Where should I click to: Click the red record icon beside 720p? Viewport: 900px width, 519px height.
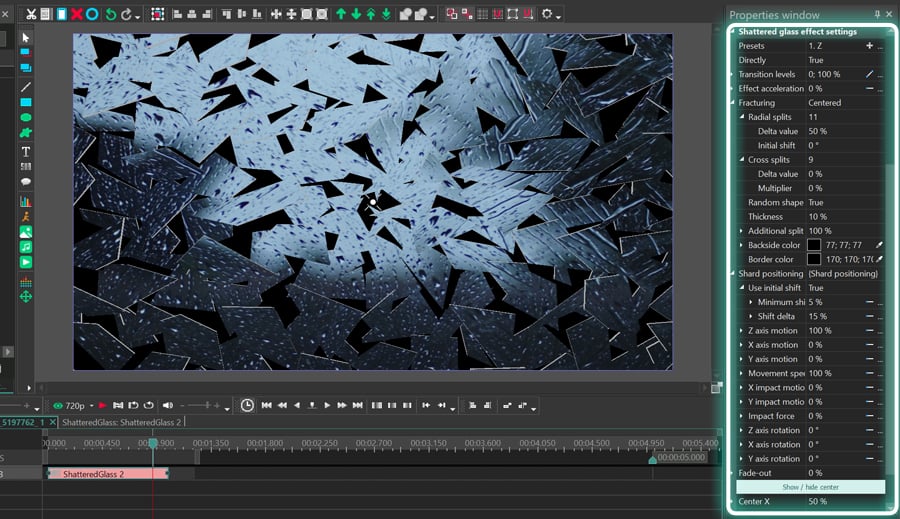point(103,405)
